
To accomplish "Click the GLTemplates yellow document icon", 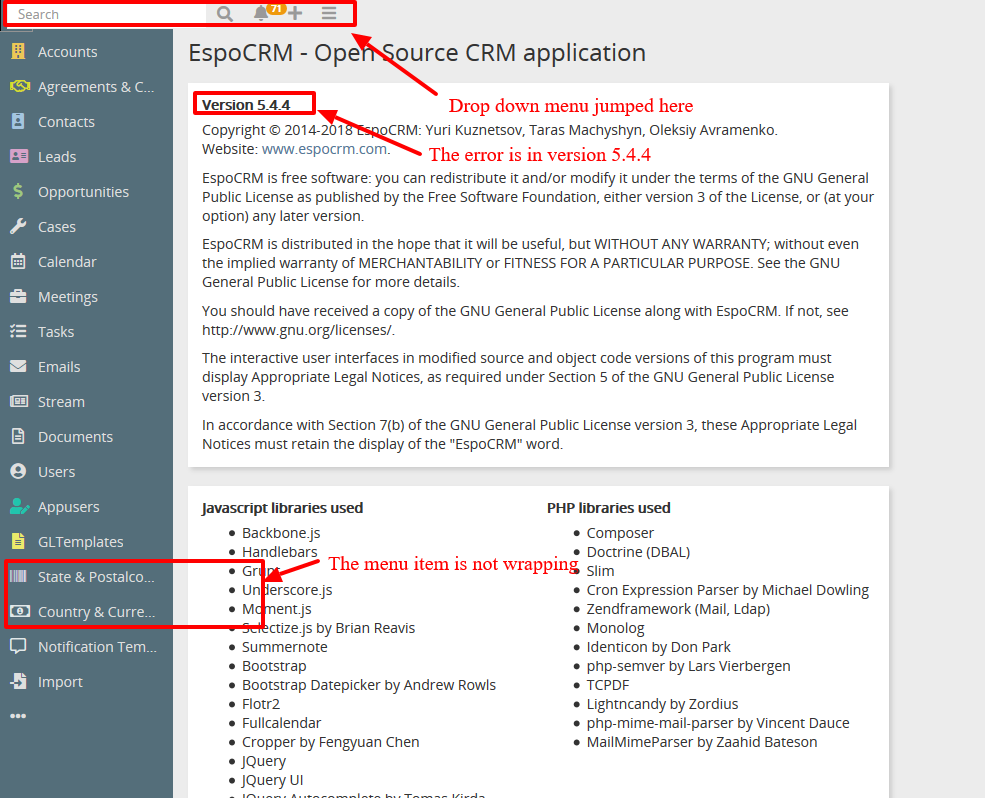I will point(18,541).
